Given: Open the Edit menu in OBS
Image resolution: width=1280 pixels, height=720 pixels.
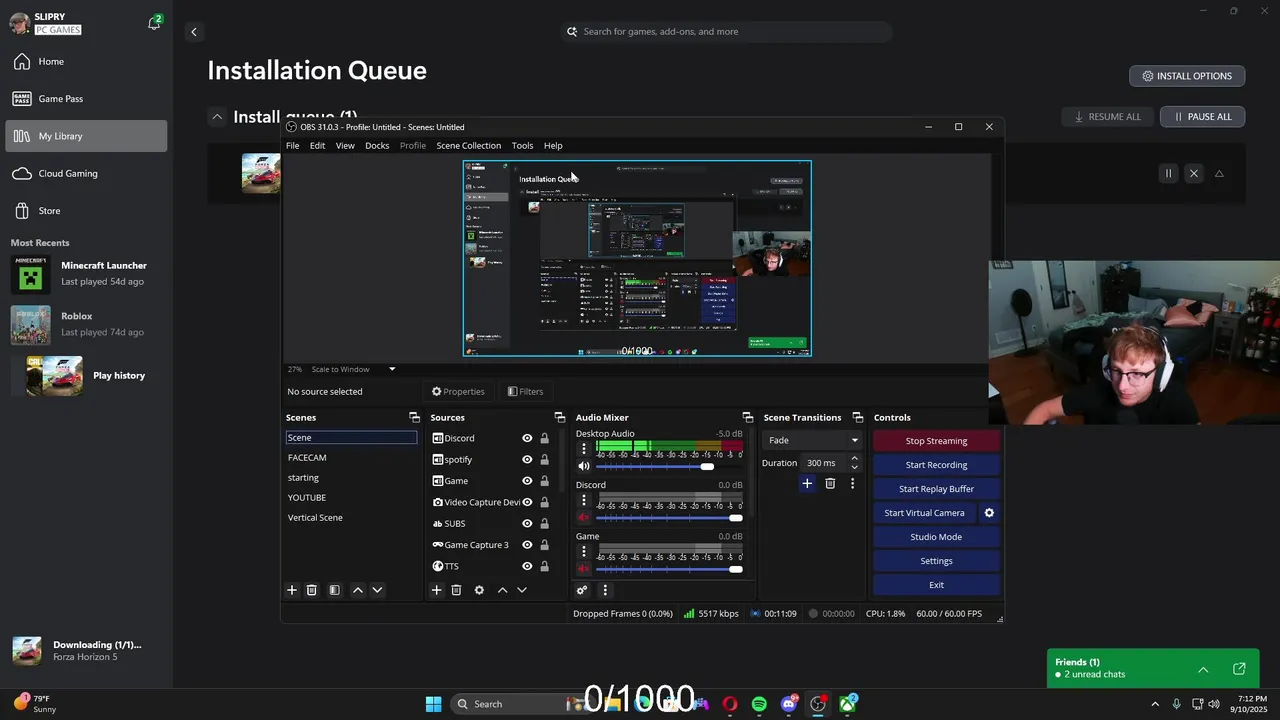Looking at the screenshot, I should pos(317,146).
